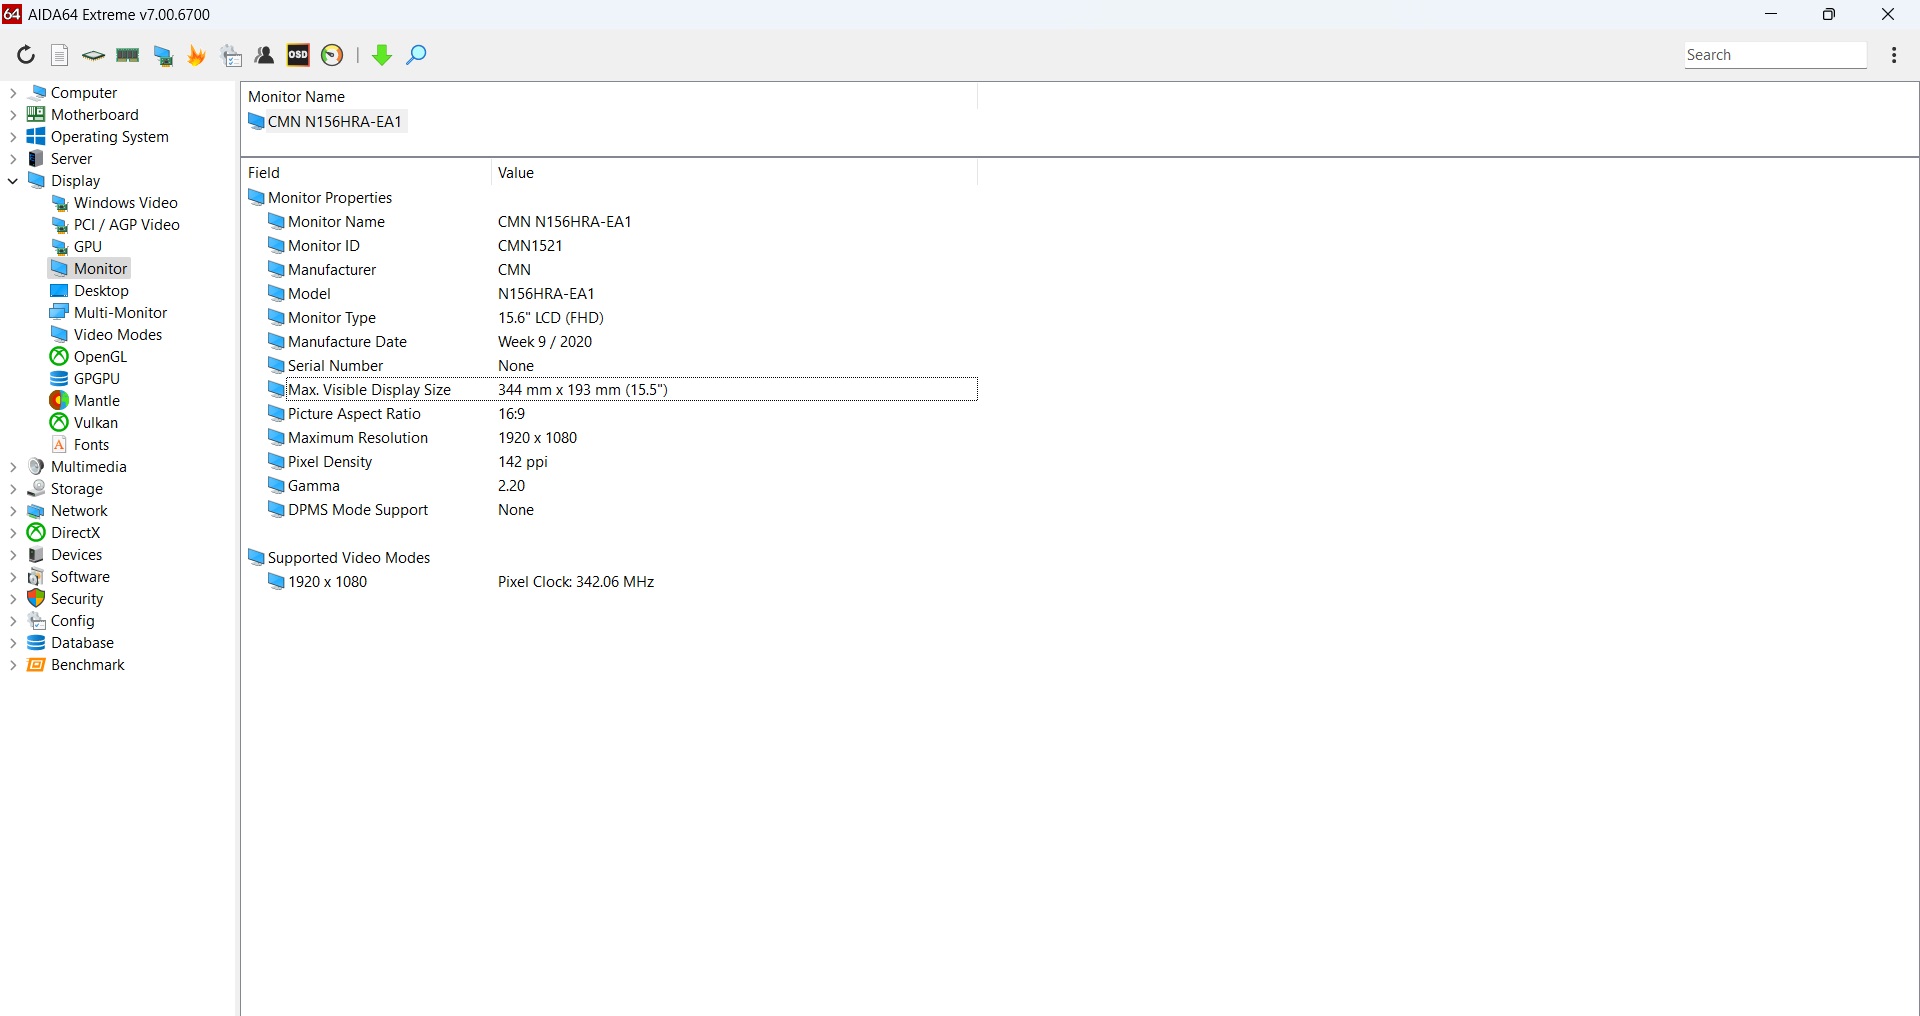The width and height of the screenshot is (1920, 1016).
Task: Select the Picture Aspect Ratio row
Action: point(612,414)
